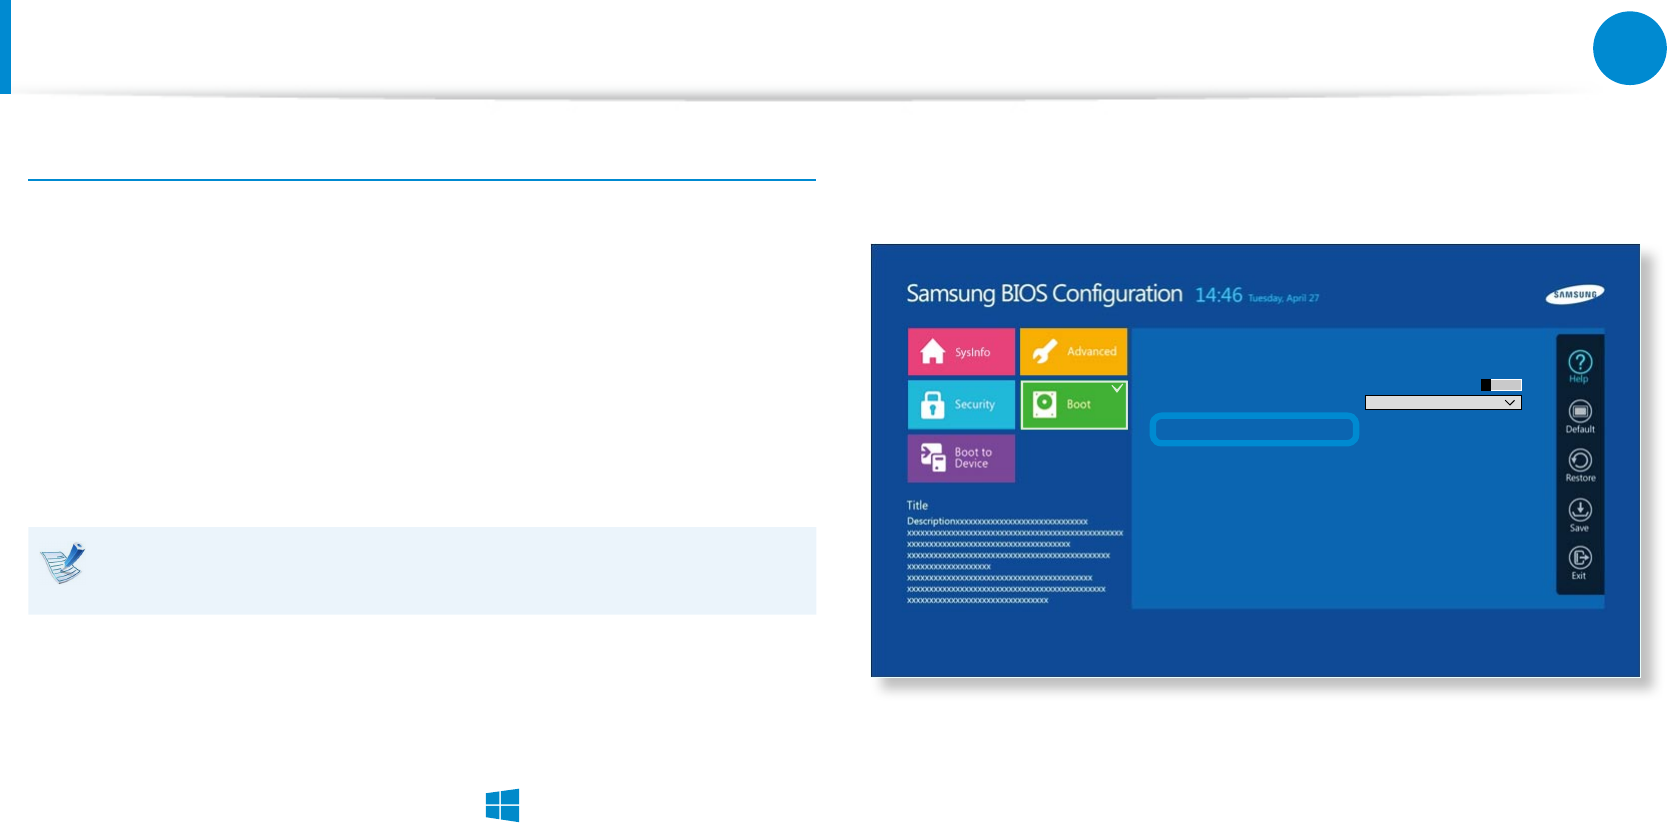Open the SysInfo home tile
Viewport: 1674px width, 823px height.
point(961,351)
